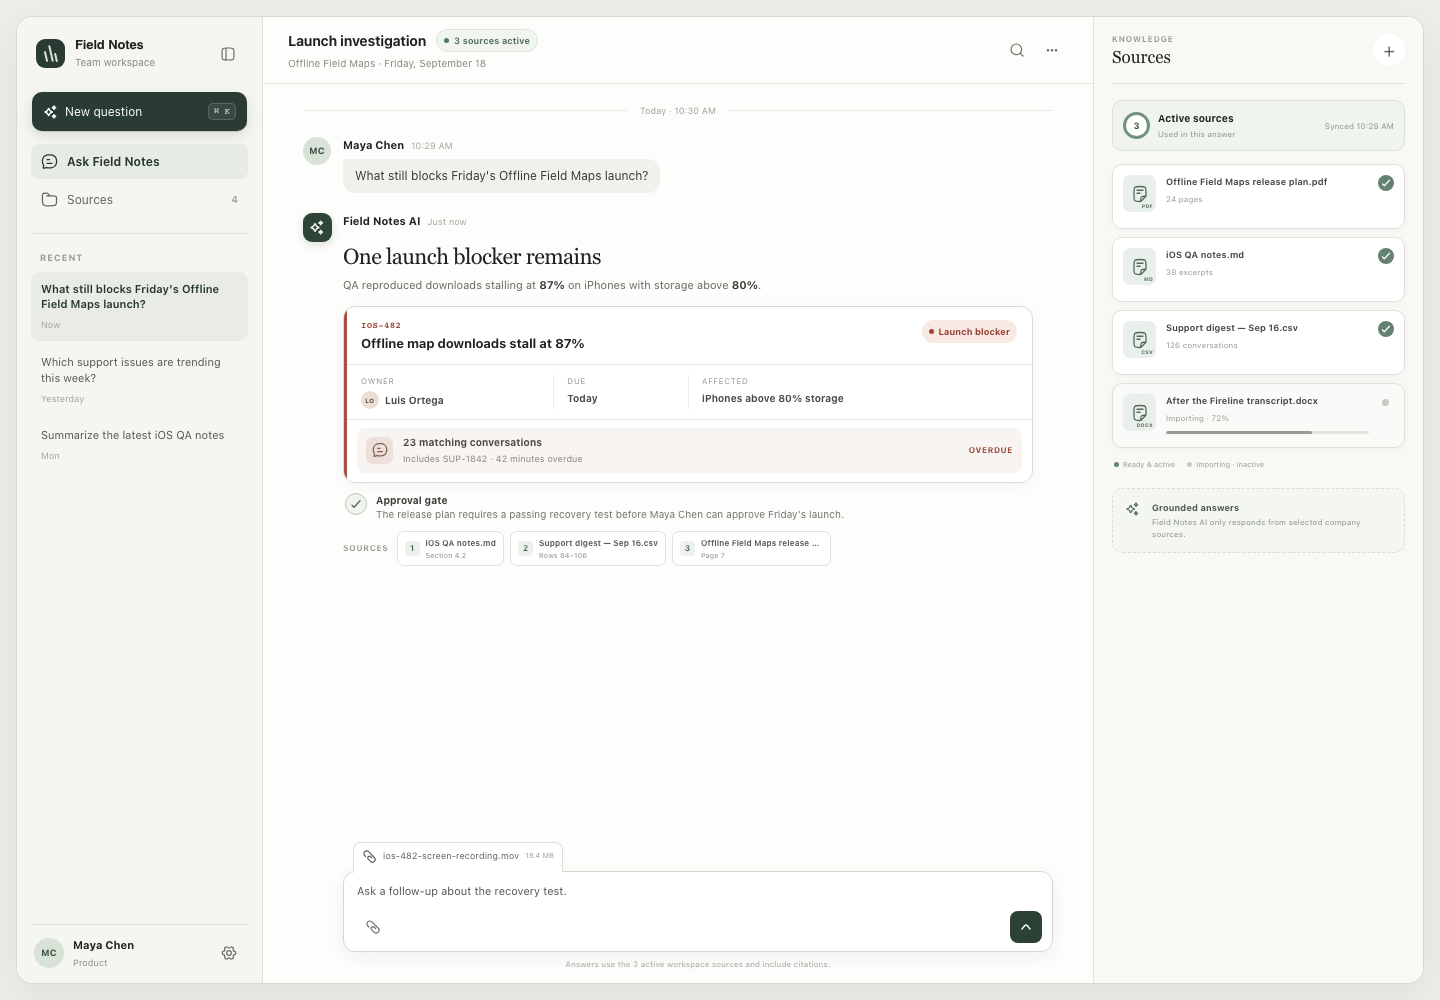Toggle Support digest Sep 16.csv source checkmark
Screen dimensions: 1440x1000
[x=1386, y=329]
